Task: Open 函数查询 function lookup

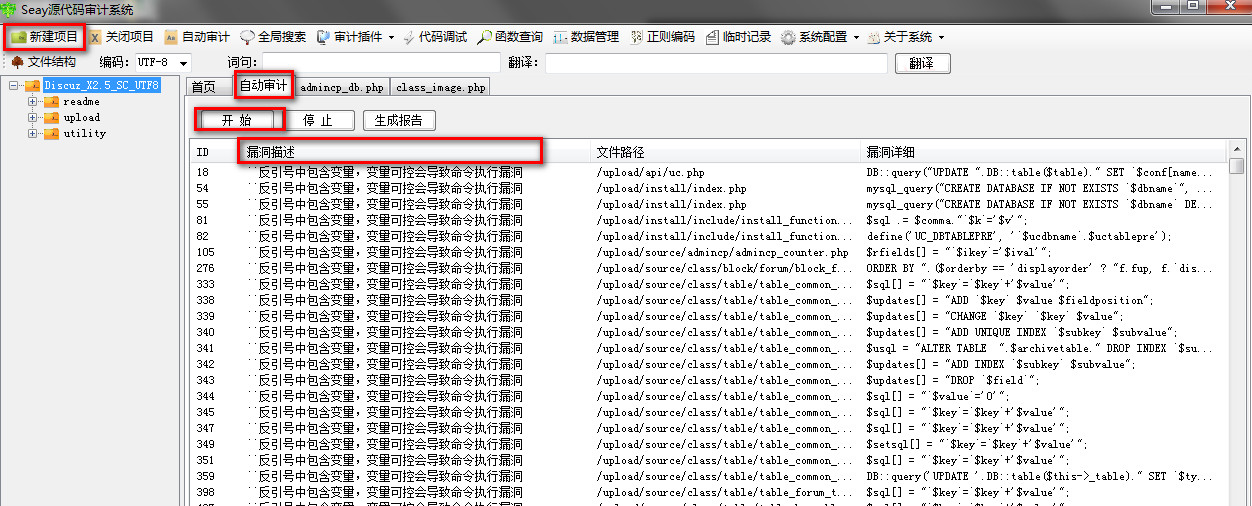Action: (510, 37)
